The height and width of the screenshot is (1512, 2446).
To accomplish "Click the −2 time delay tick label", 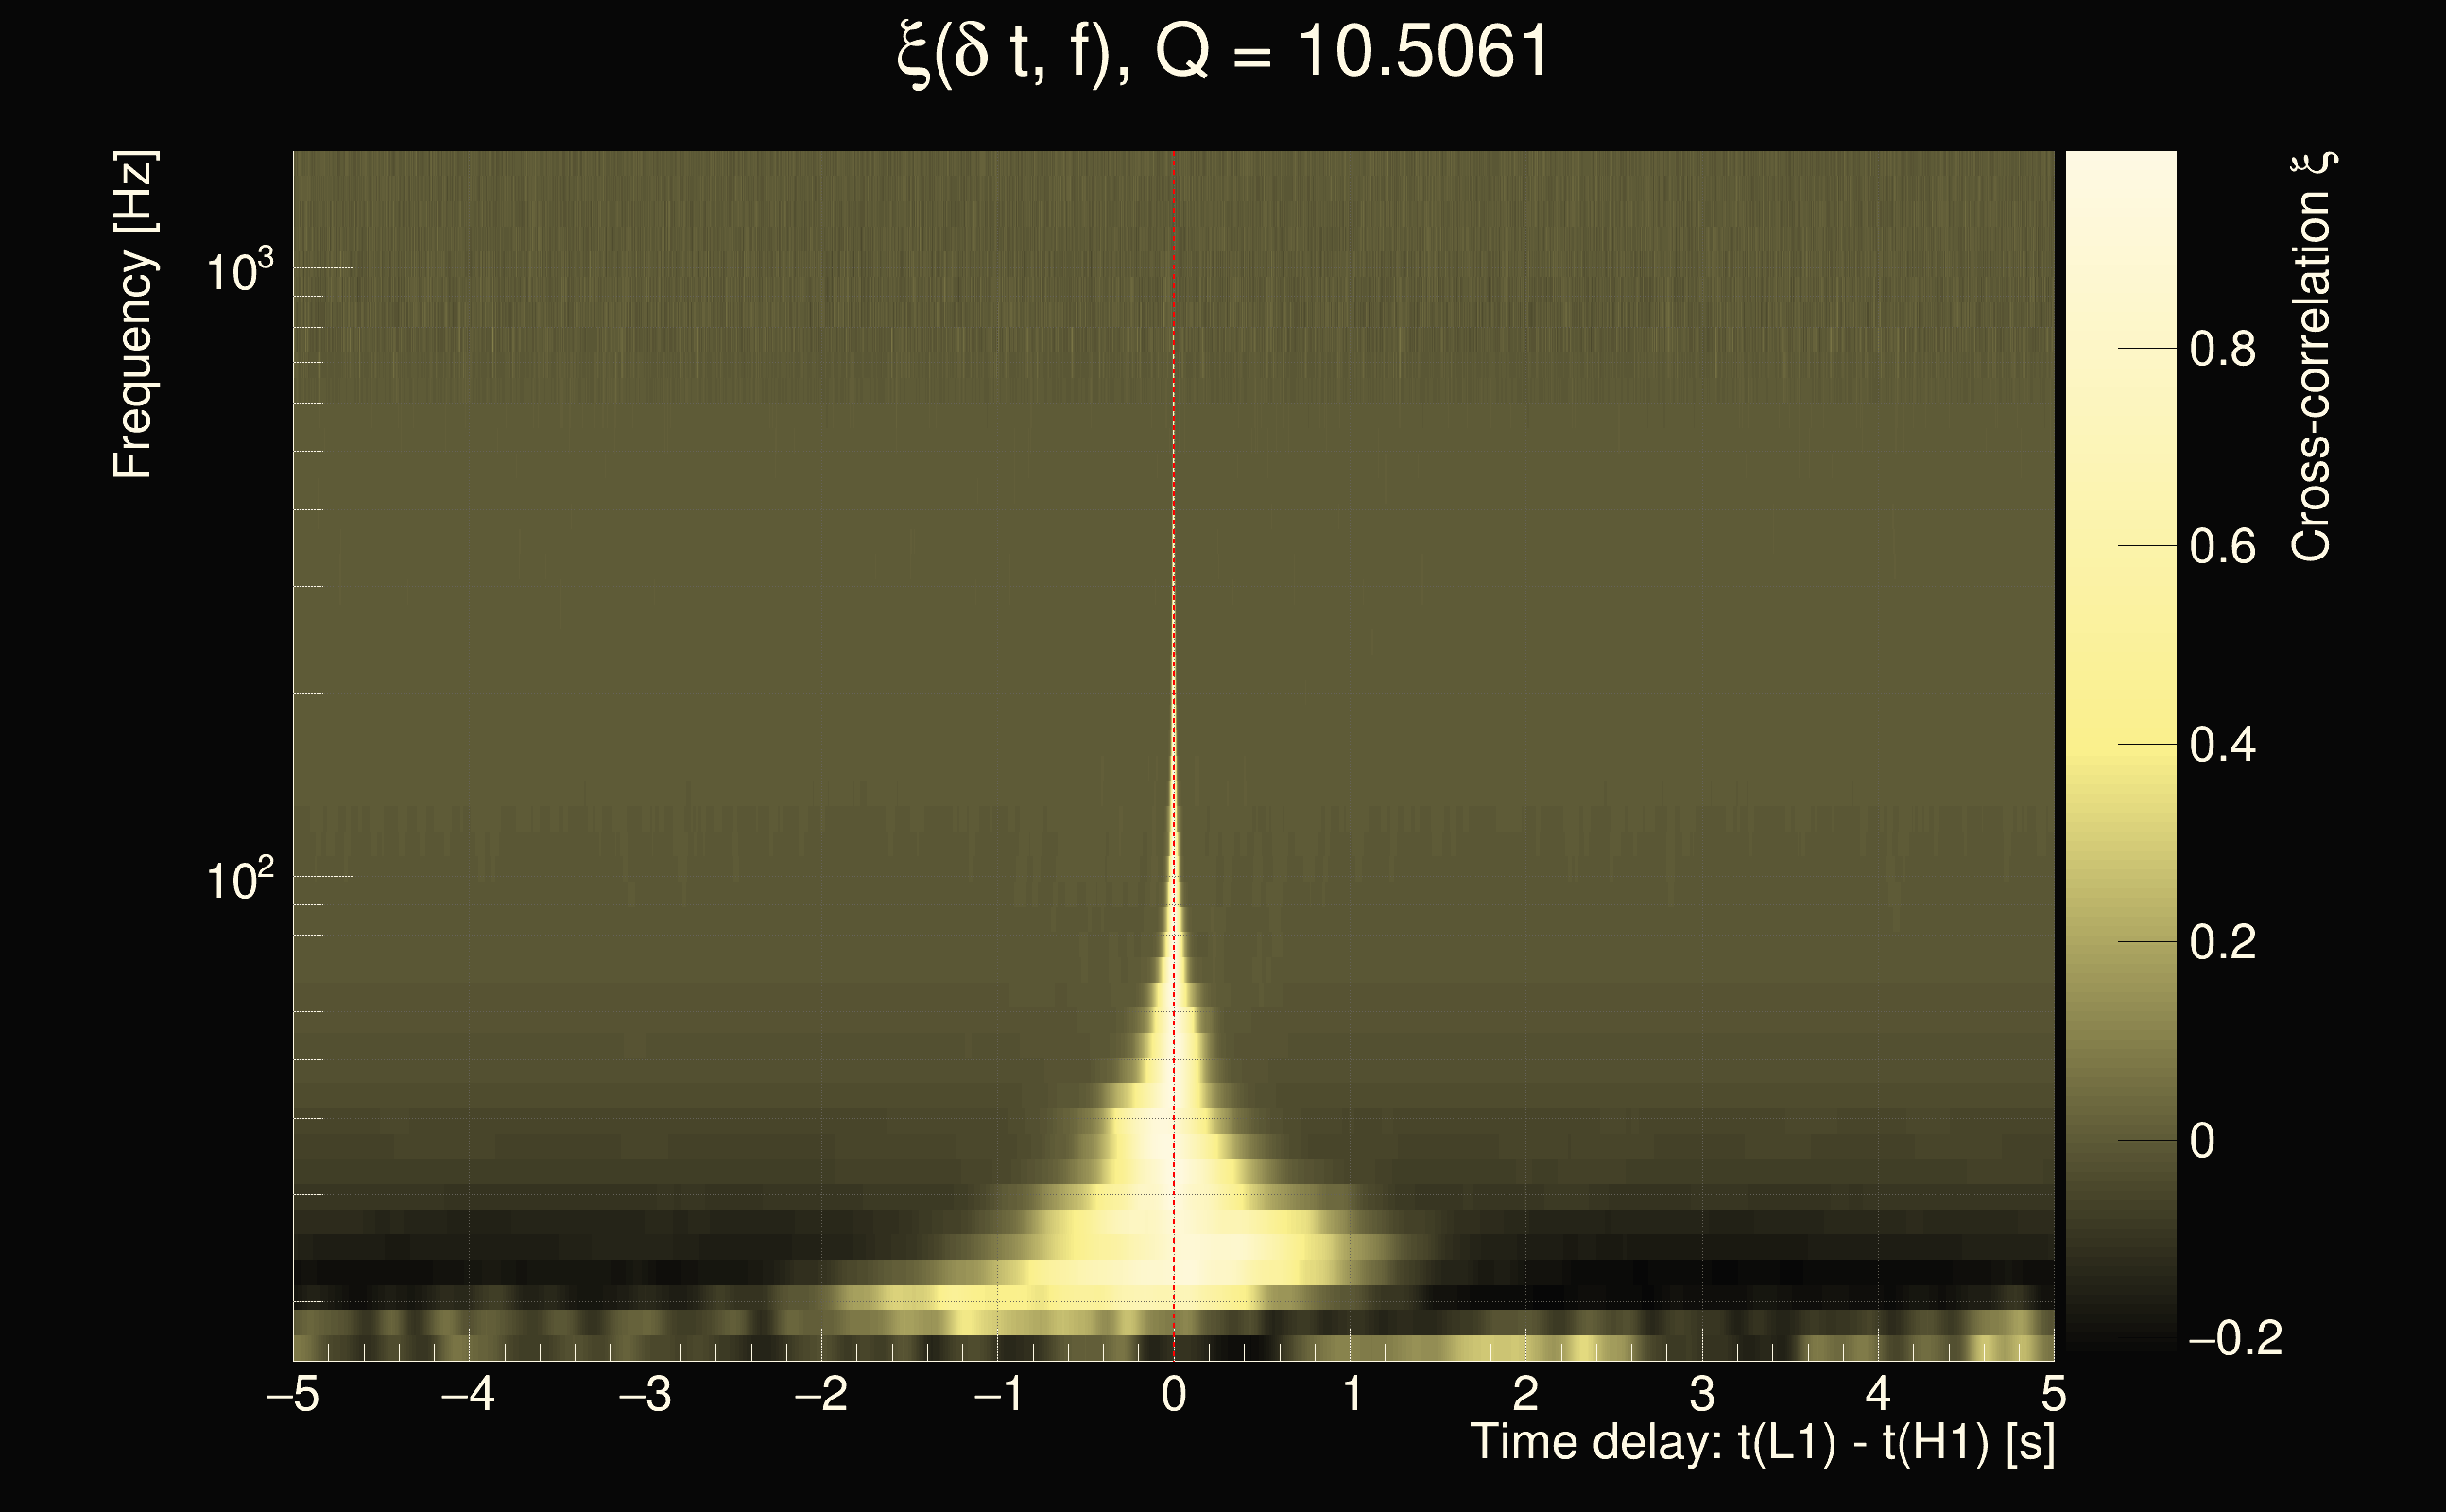I will pos(821,1394).
